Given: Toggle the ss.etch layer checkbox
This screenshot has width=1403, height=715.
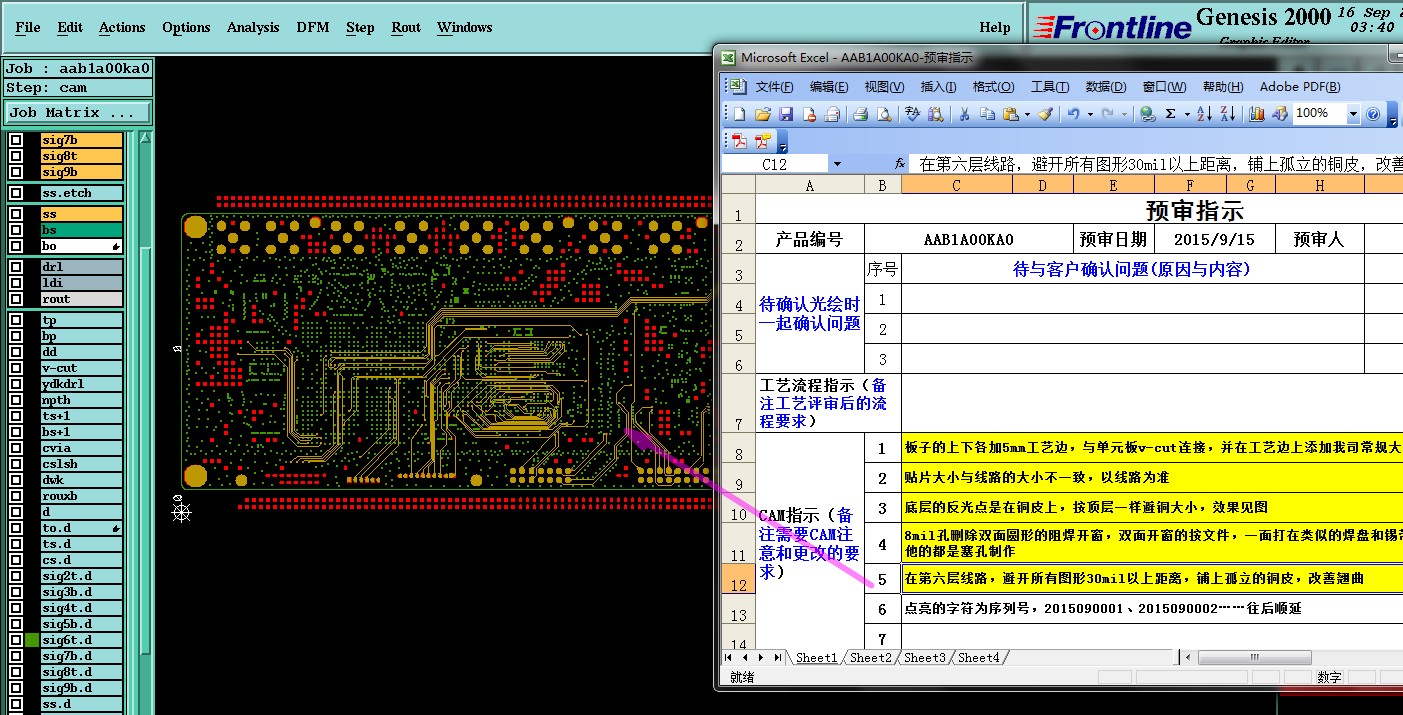Looking at the screenshot, I should 16,193.
